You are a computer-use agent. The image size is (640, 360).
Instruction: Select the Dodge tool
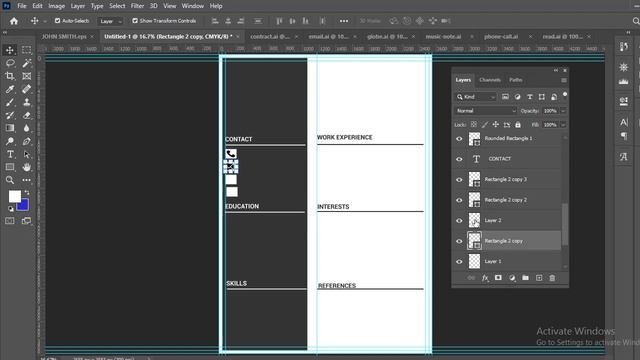10,141
